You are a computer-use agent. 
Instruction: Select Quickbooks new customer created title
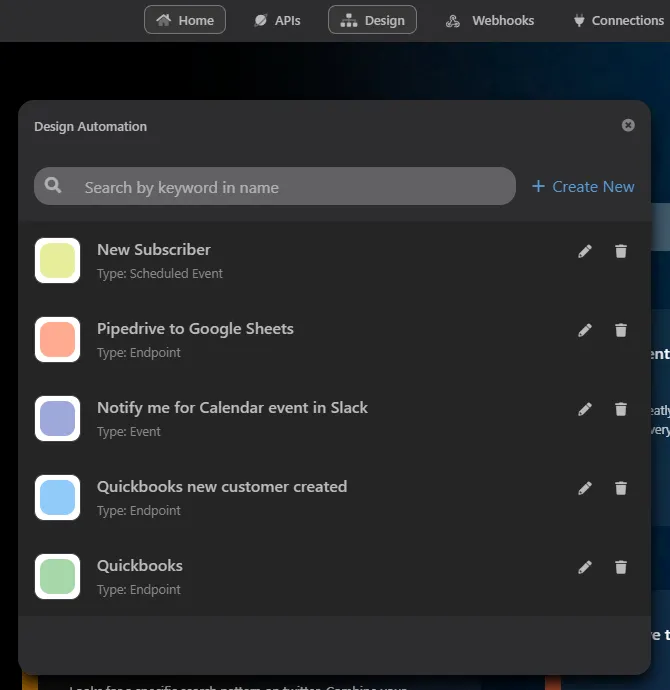click(x=222, y=487)
